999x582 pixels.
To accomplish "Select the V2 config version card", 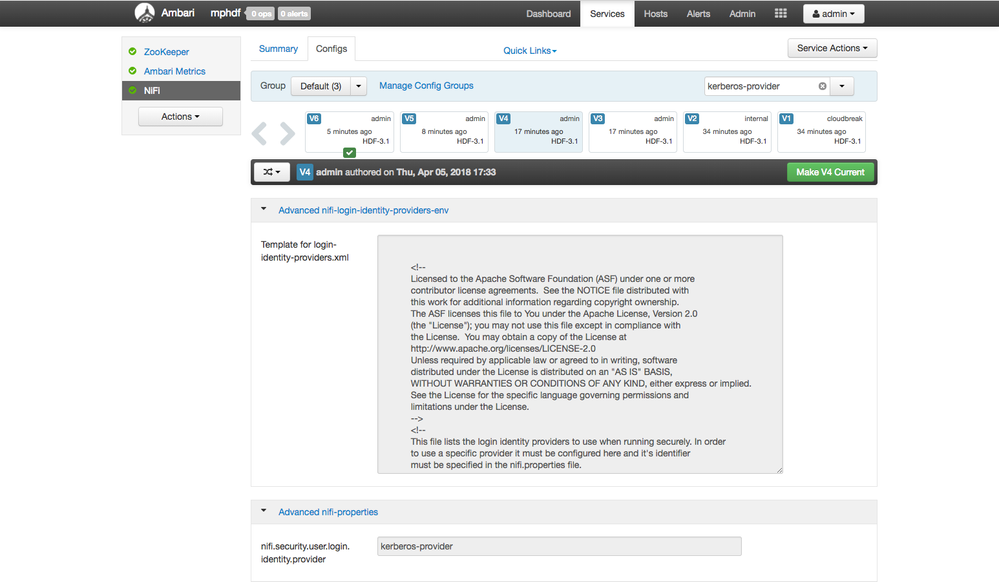I will (x=727, y=132).
